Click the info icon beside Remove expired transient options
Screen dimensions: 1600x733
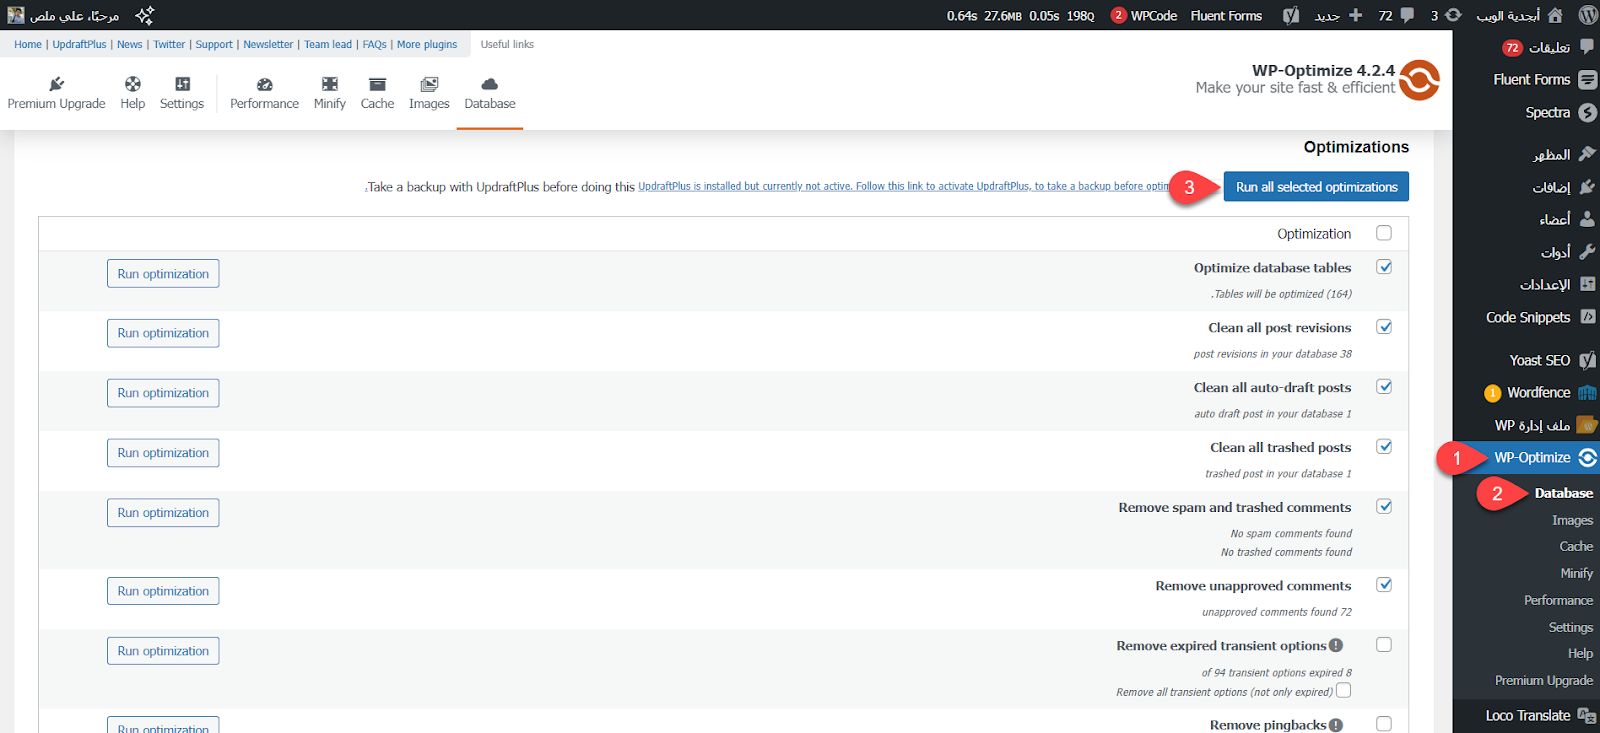pos(1336,646)
